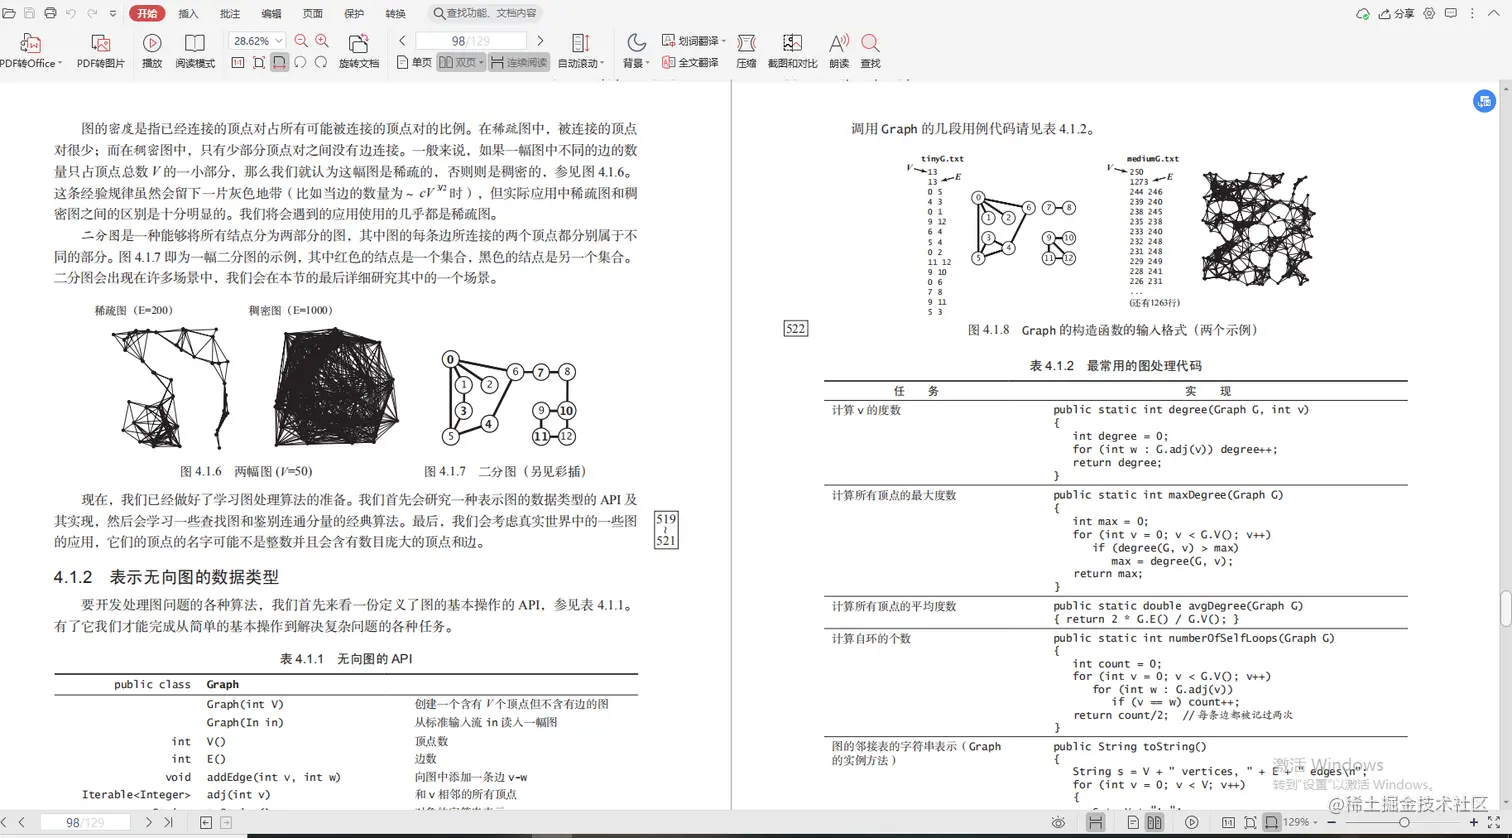Toggle eye protection mode in status bar

[1058, 822]
